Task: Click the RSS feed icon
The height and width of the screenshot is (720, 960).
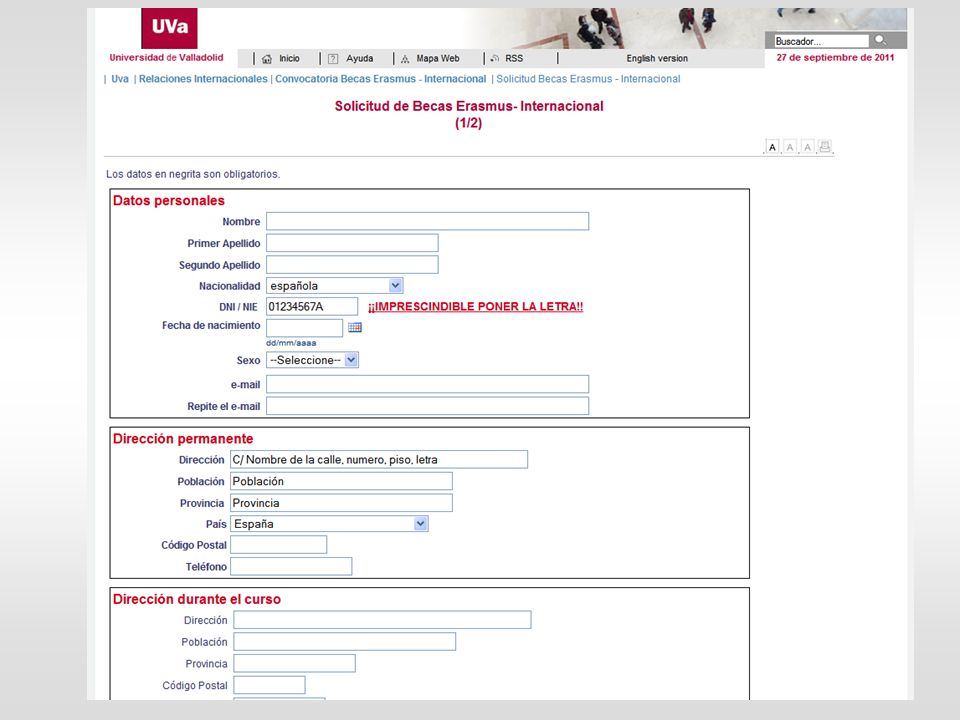Action: pyautogui.click(x=495, y=58)
